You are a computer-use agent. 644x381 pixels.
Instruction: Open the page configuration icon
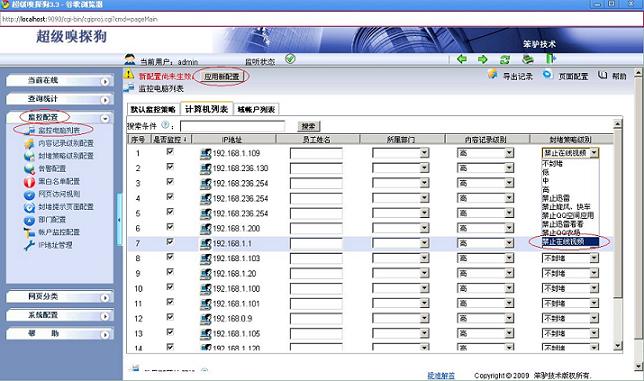[547, 75]
